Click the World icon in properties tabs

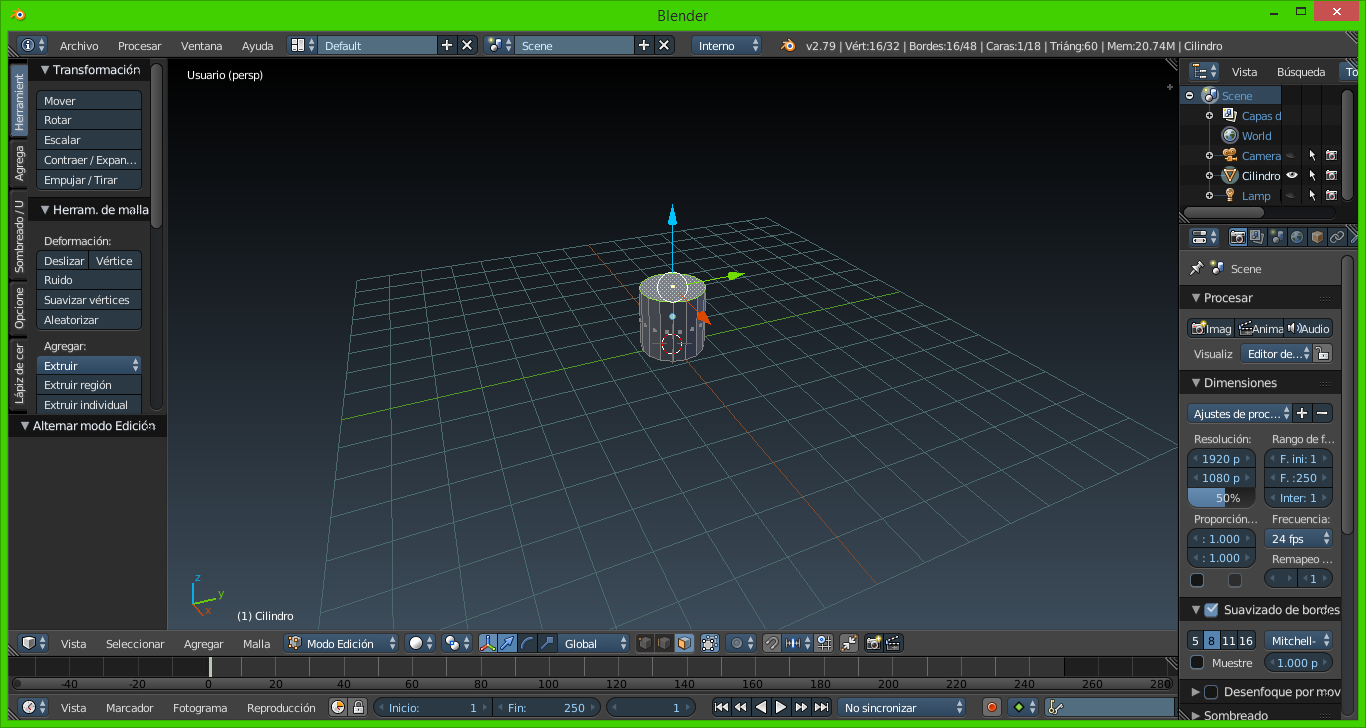(x=1297, y=237)
